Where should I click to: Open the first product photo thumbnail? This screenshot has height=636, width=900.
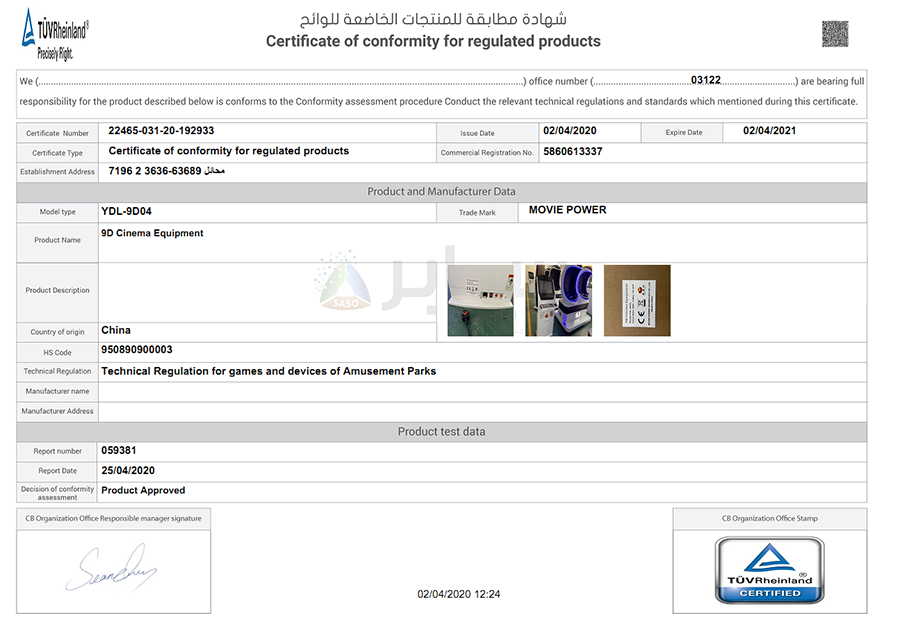(x=480, y=300)
